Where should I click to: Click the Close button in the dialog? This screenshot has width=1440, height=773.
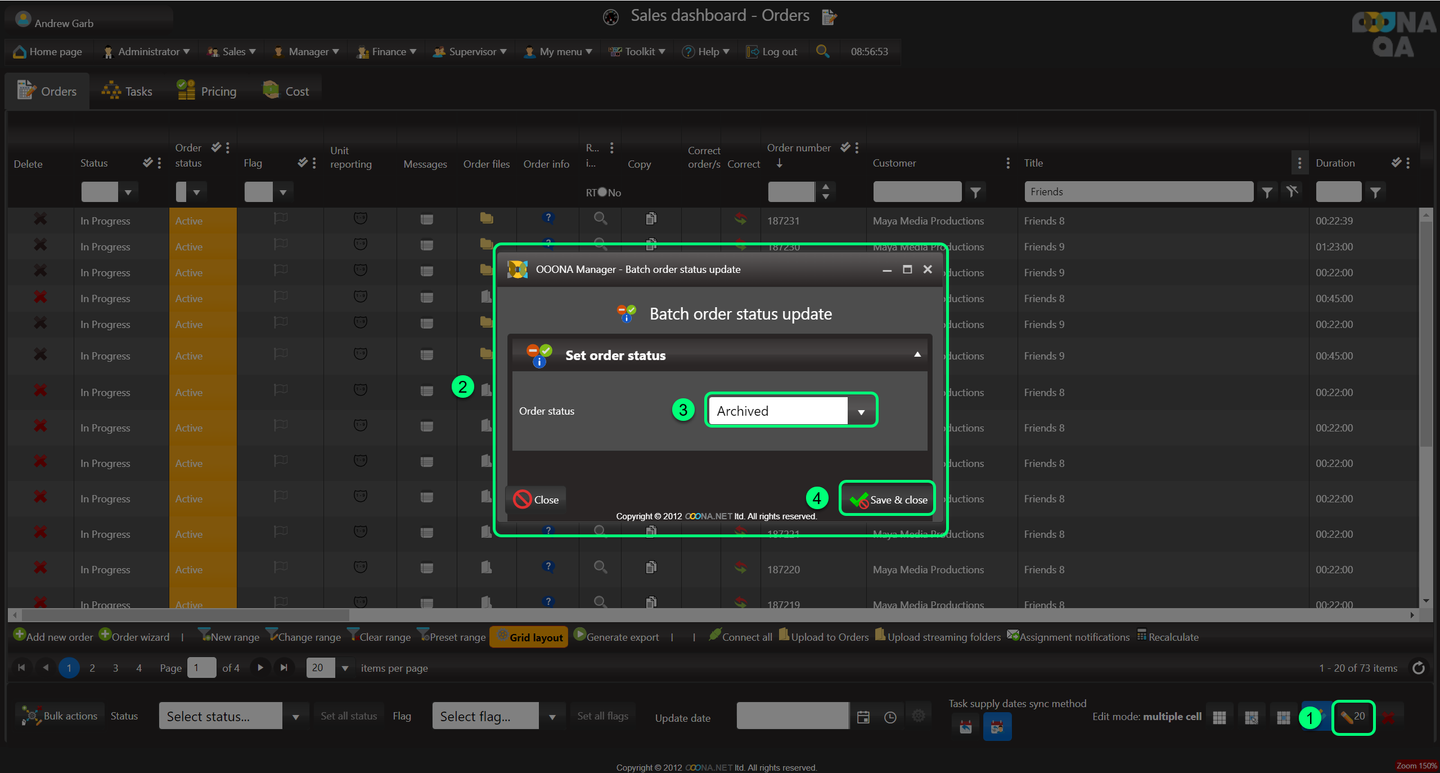click(536, 499)
